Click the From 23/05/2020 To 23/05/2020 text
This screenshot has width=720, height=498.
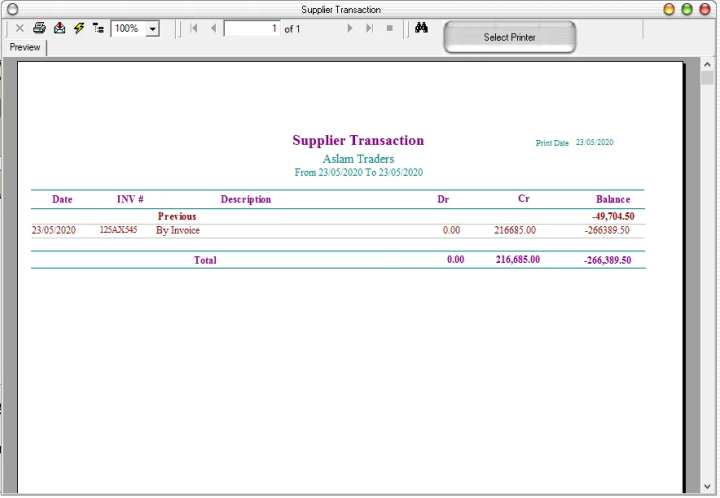tap(359, 173)
